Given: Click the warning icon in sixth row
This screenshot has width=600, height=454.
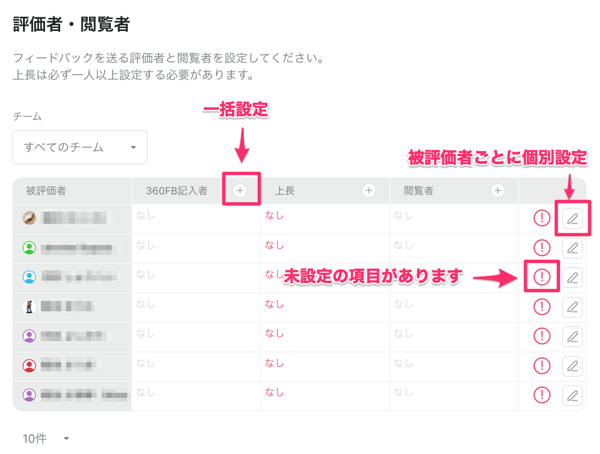Looking at the screenshot, I should pyautogui.click(x=542, y=366).
